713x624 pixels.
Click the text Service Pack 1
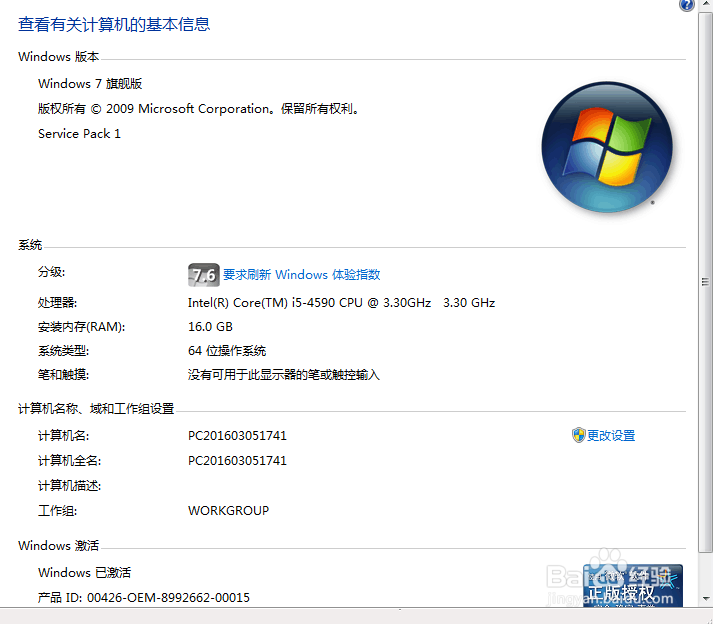[79, 134]
